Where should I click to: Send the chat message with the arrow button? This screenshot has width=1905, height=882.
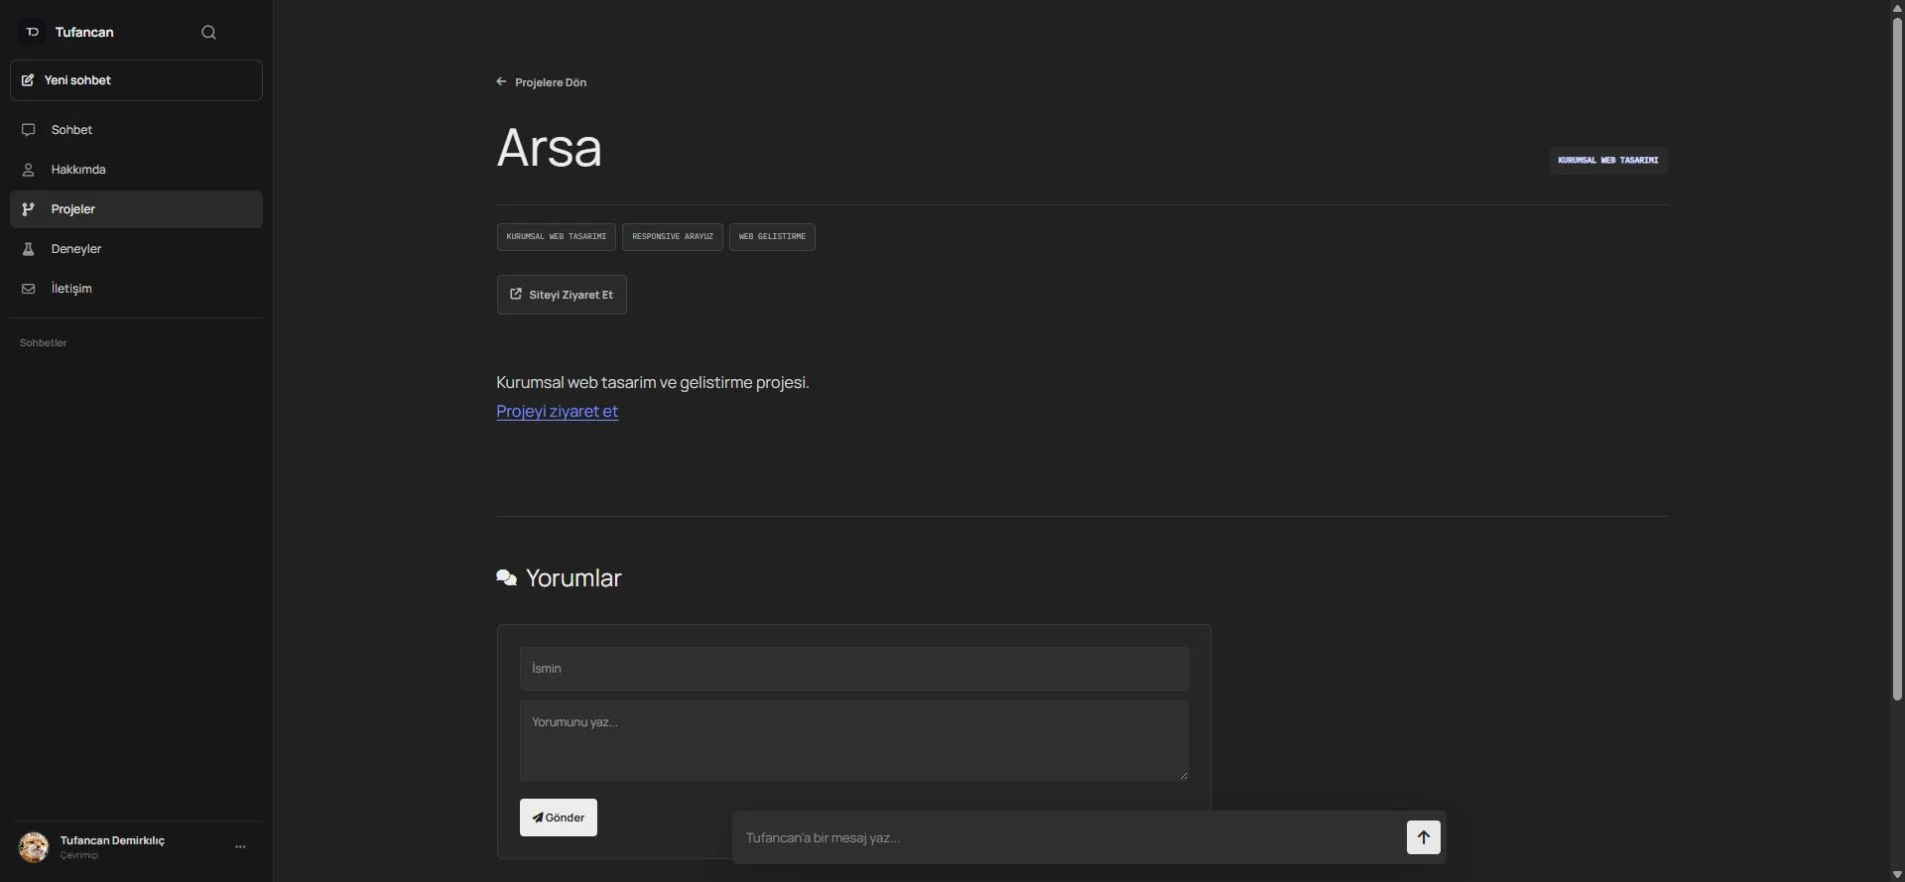pyautogui.click(x=1424, y=838)
